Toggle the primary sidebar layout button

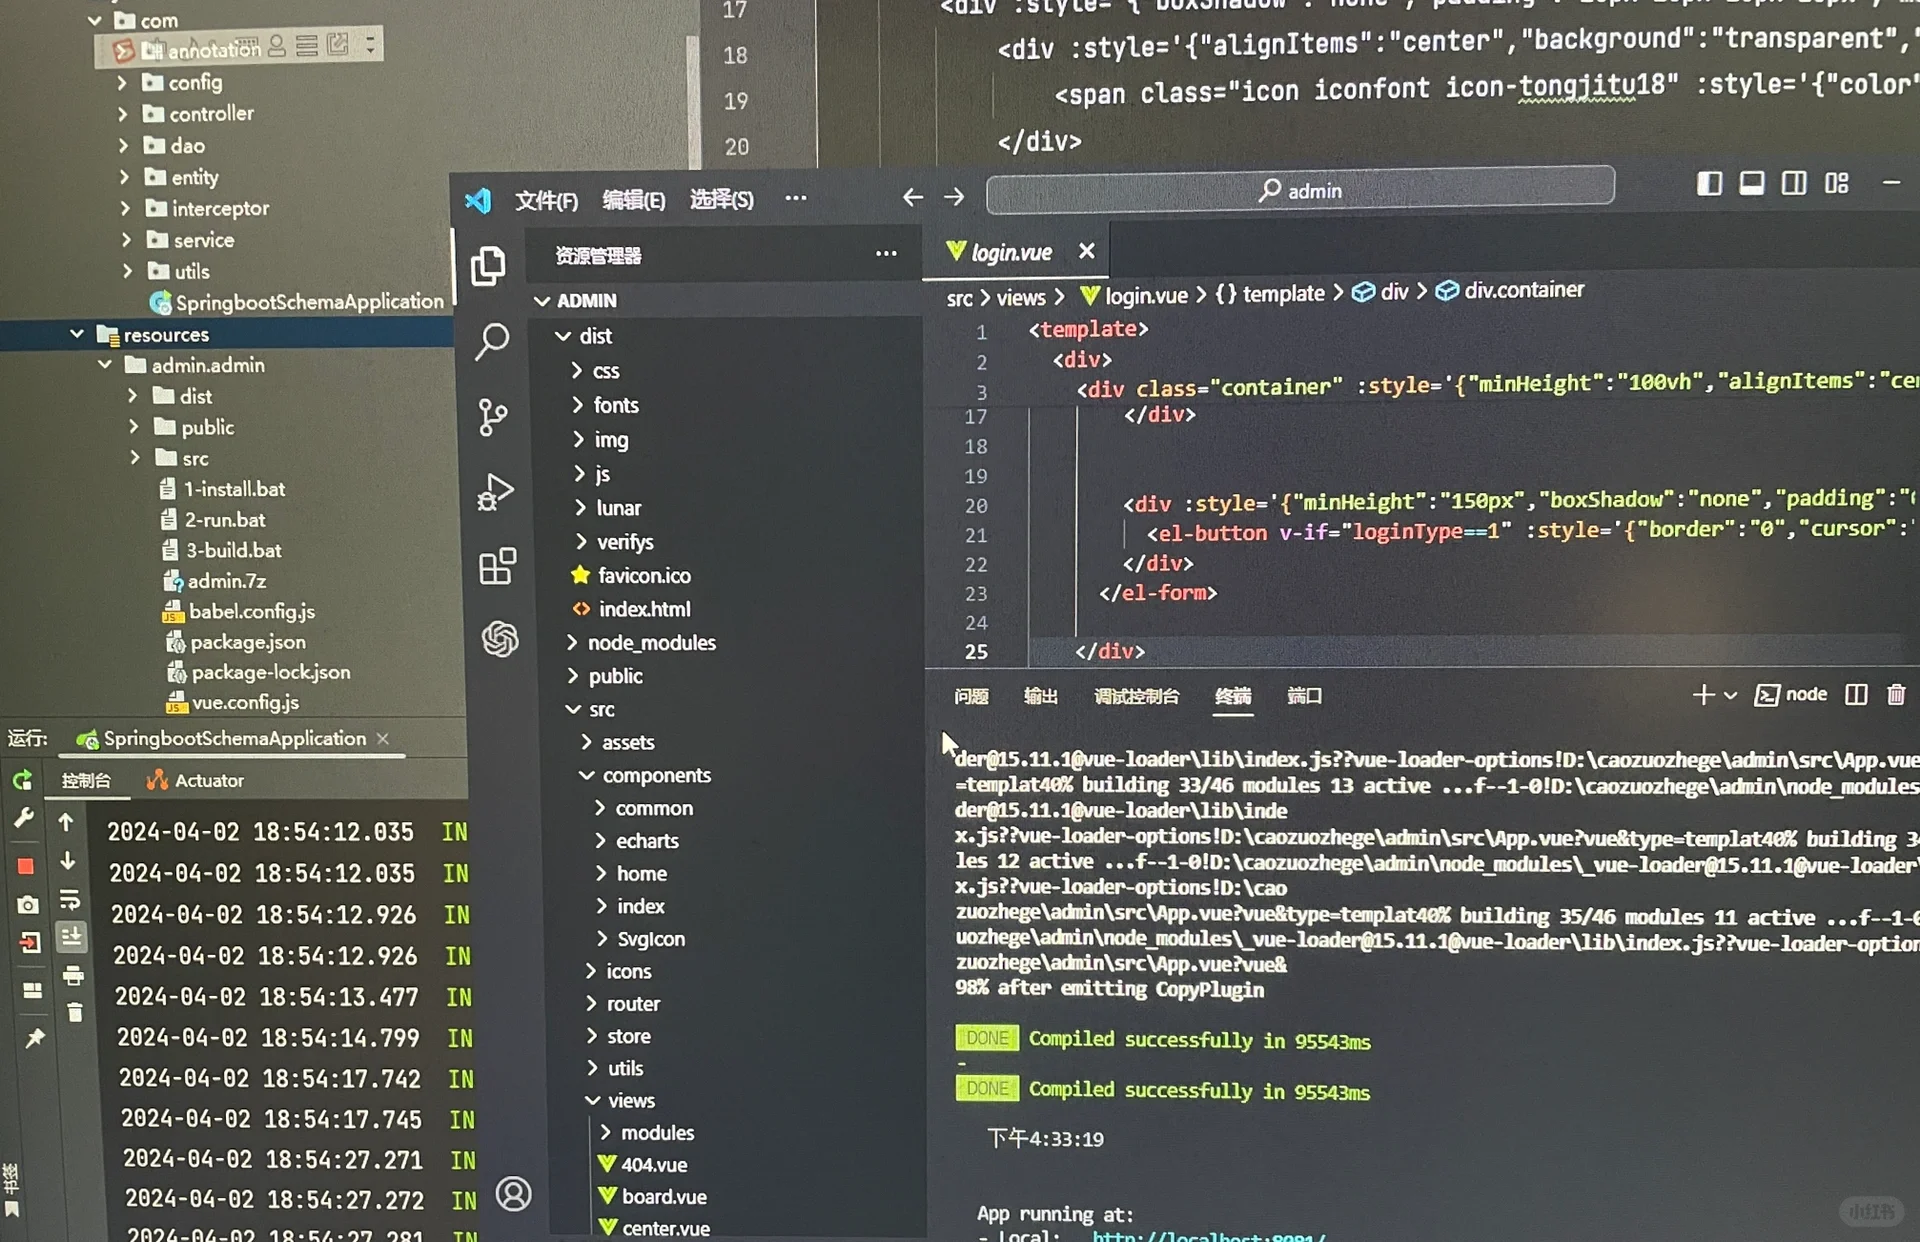pos(1709,184)
